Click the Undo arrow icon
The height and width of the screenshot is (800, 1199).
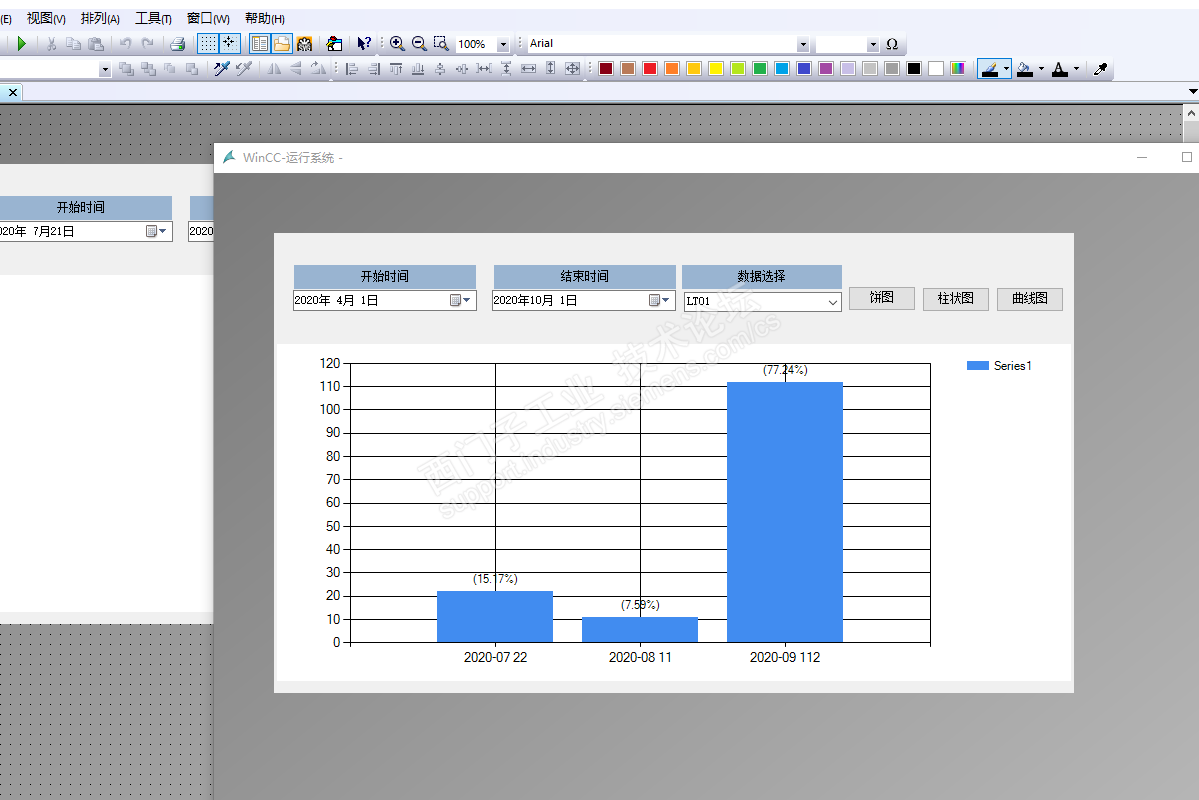pyautogui.click(x=125, y=44)
